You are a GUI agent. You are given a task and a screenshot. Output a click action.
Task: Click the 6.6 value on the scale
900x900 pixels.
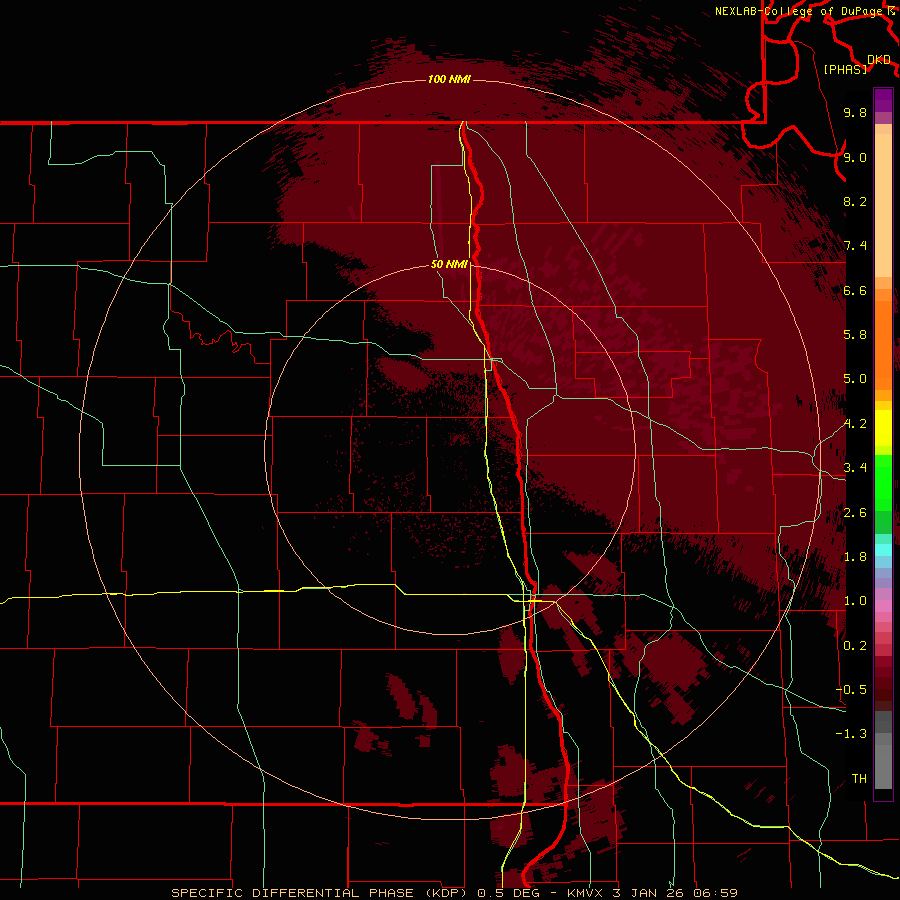tap(855, 290)
